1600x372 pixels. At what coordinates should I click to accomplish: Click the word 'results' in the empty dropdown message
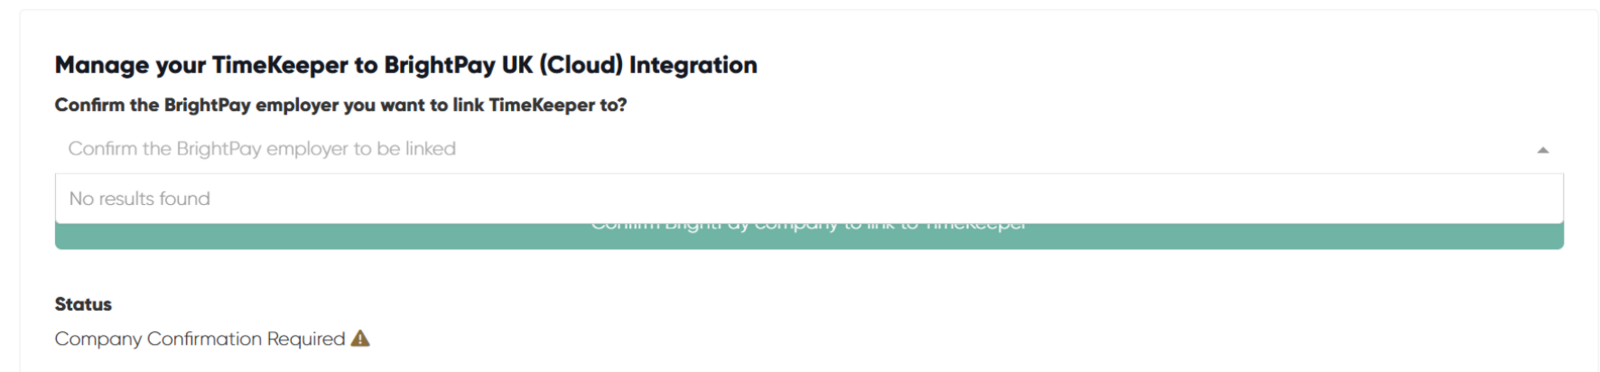pyautogui.click(x=125, y=198)
